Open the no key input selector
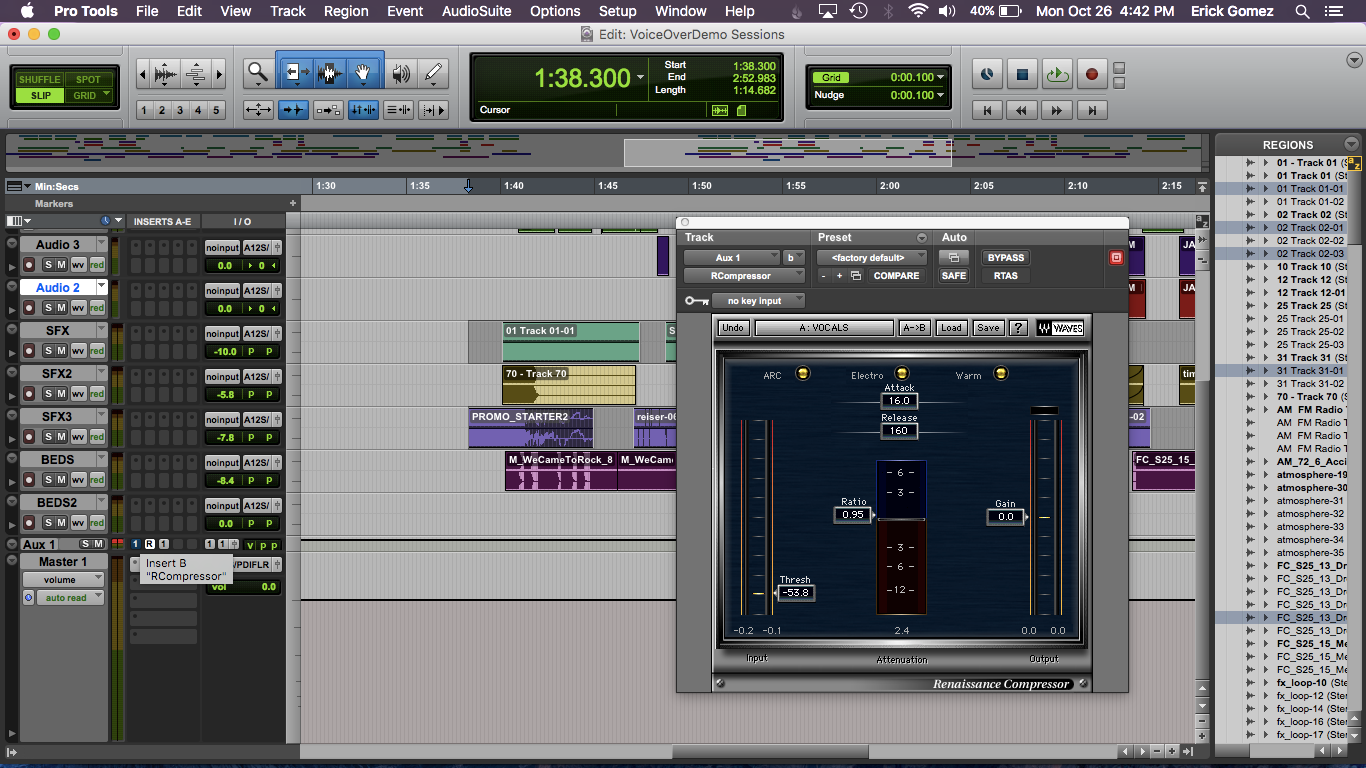Screen dimensions: 1366x768 click(759, 300)
